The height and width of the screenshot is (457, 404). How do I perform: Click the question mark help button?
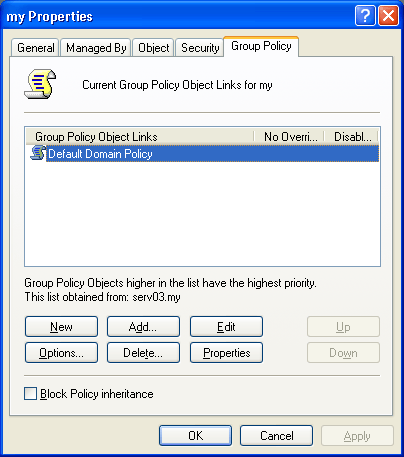[x=365, y=16]
